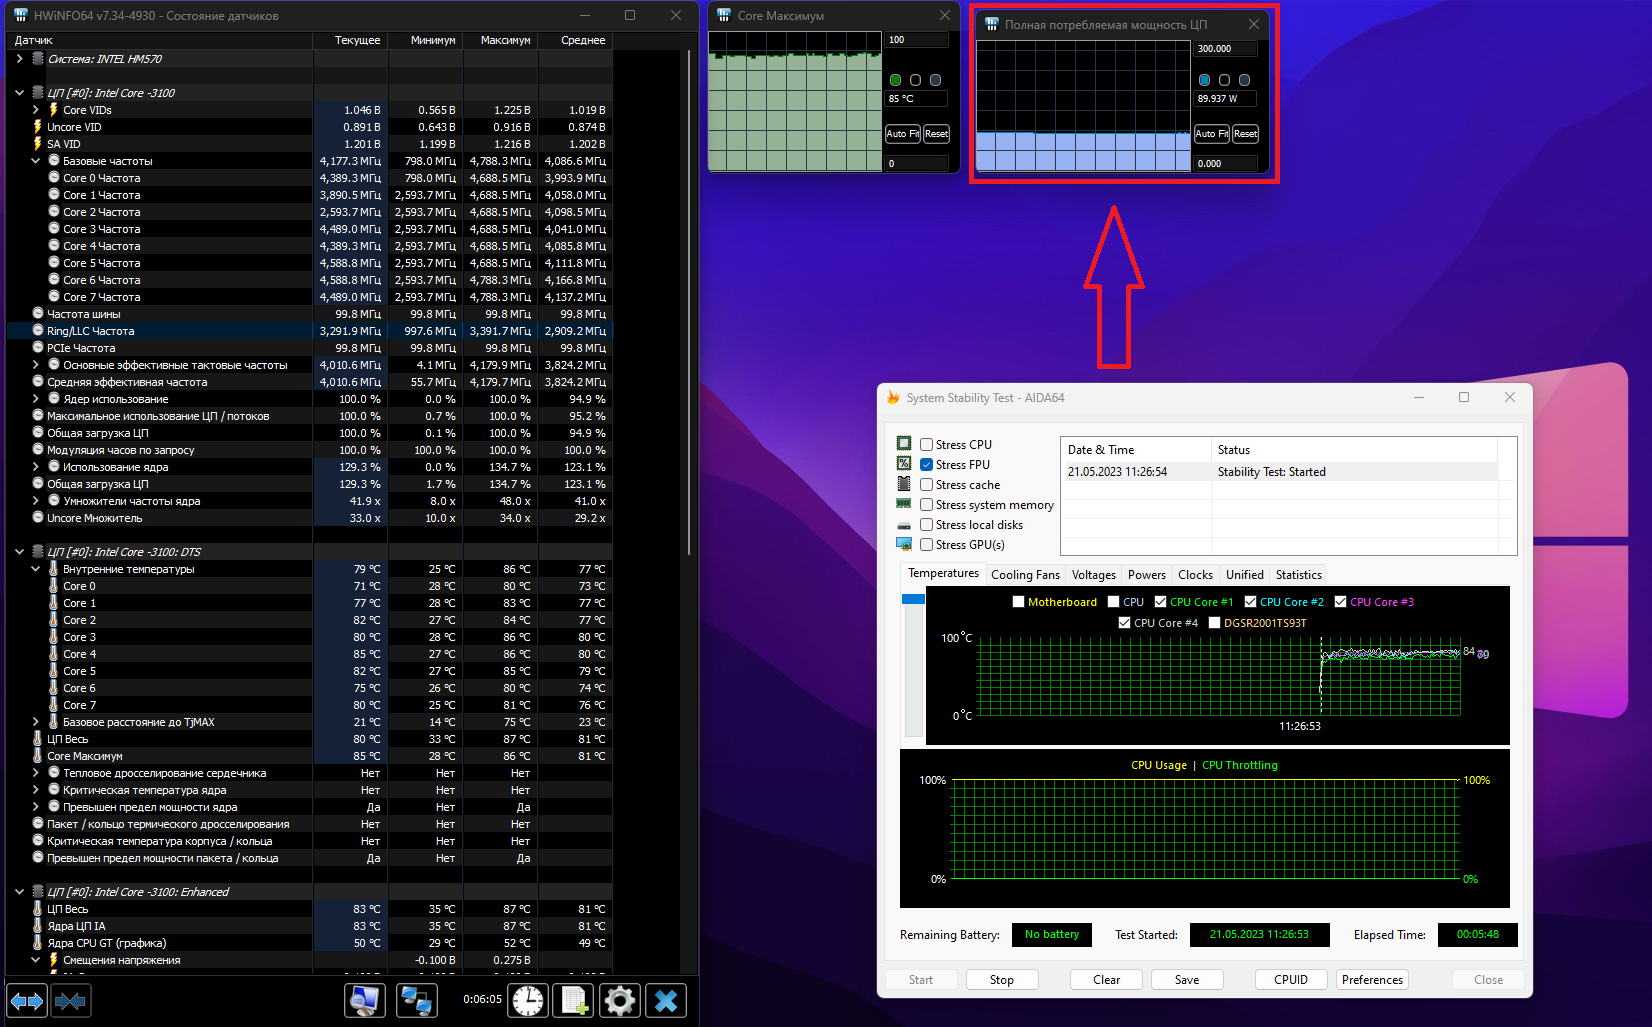Click the thermometer icon beside Core 0 temperature
Image resolution: width=1652 pixels, height=1027 pixels.
[x=54, y=586]
